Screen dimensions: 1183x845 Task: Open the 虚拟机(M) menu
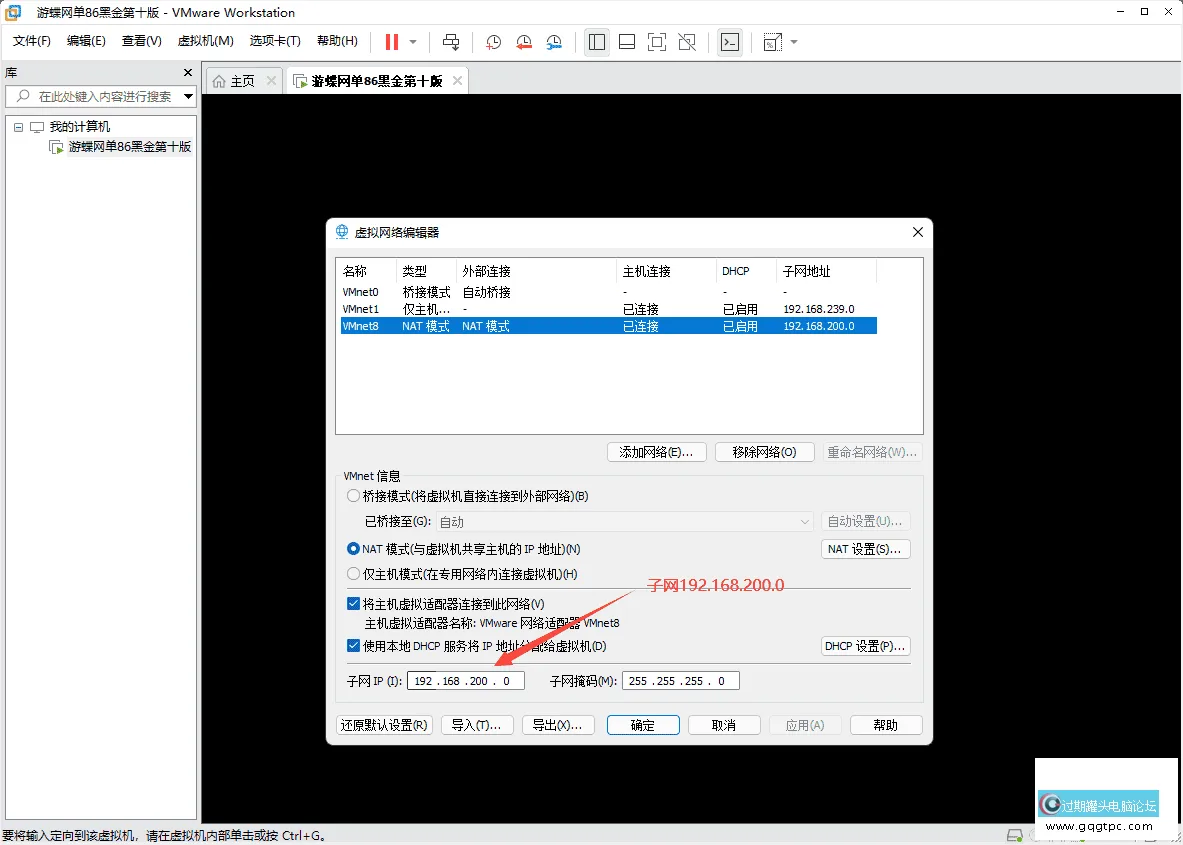(x=205, y=41)
